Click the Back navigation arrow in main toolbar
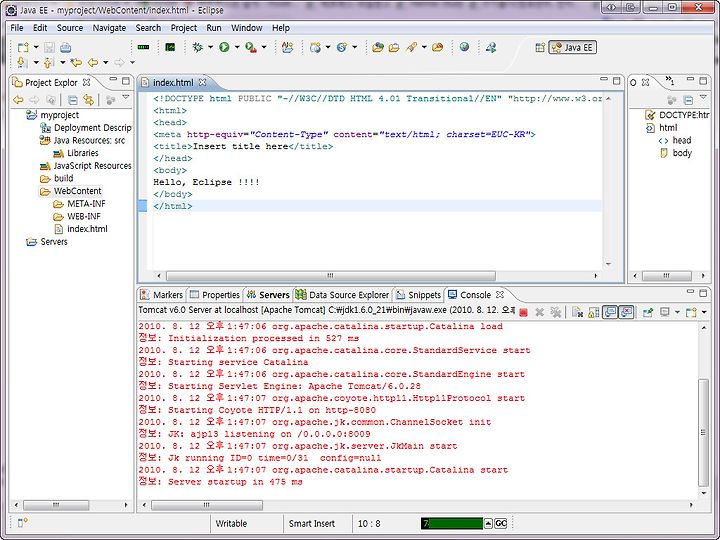720x540 pixels. click(x=93, y=62)
